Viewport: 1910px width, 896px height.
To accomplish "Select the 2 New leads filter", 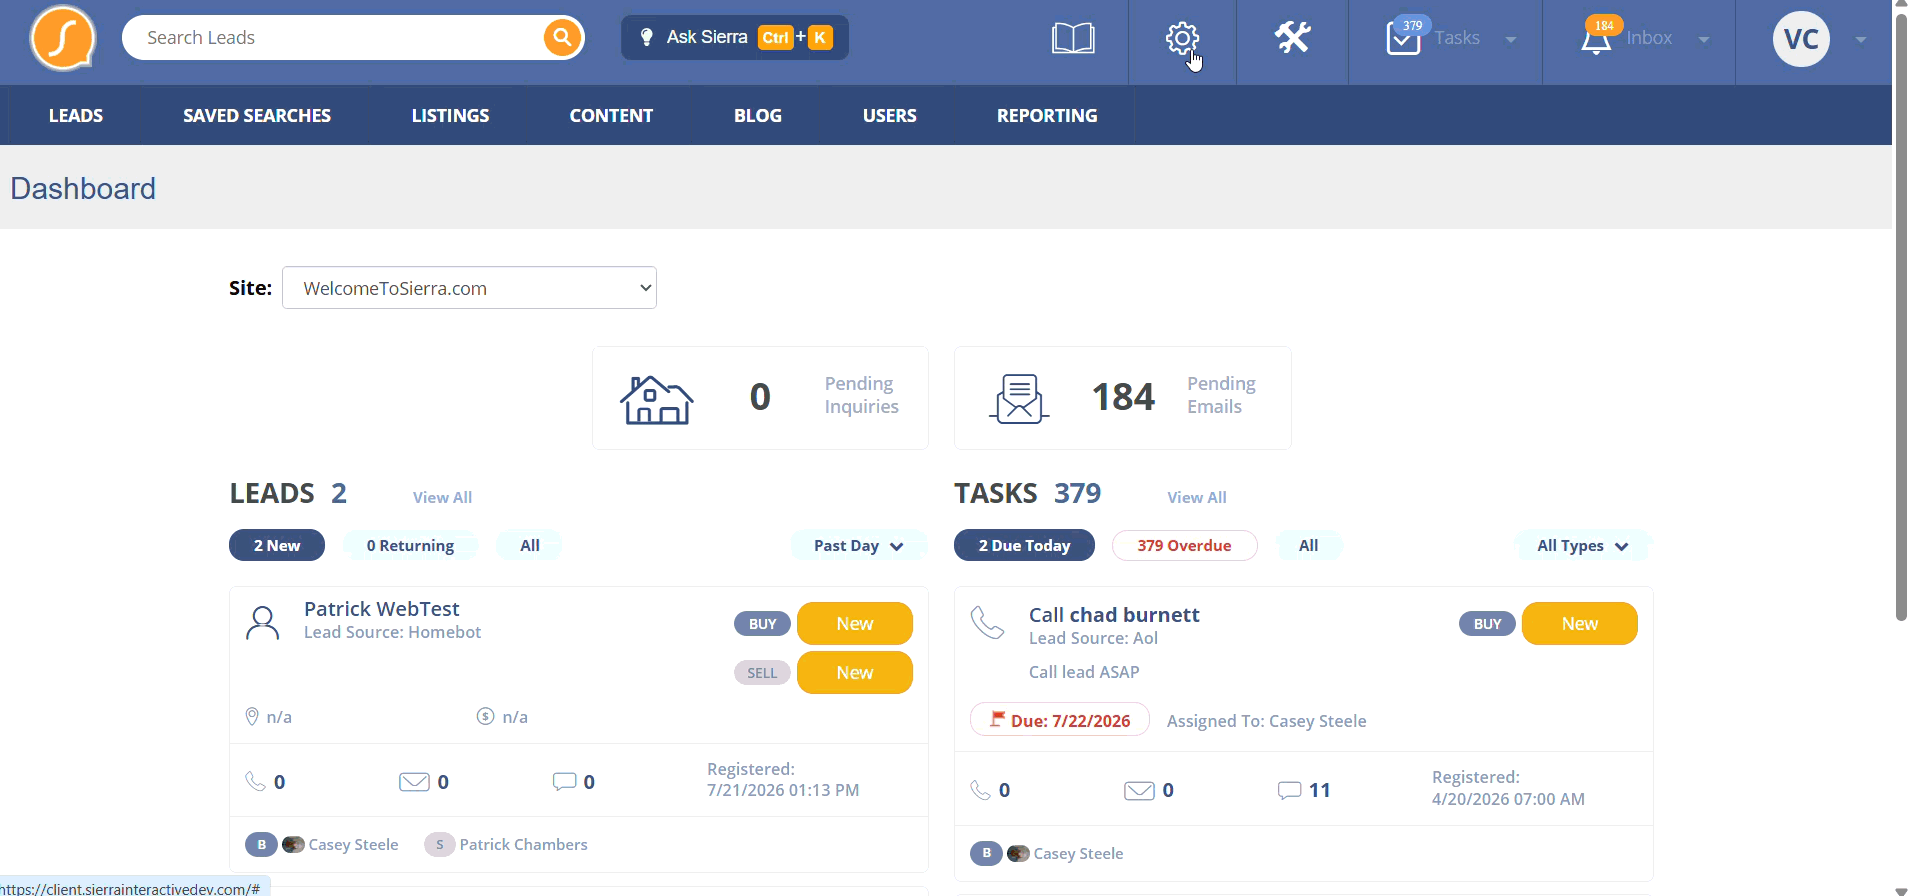I will (x=277, y=545).
